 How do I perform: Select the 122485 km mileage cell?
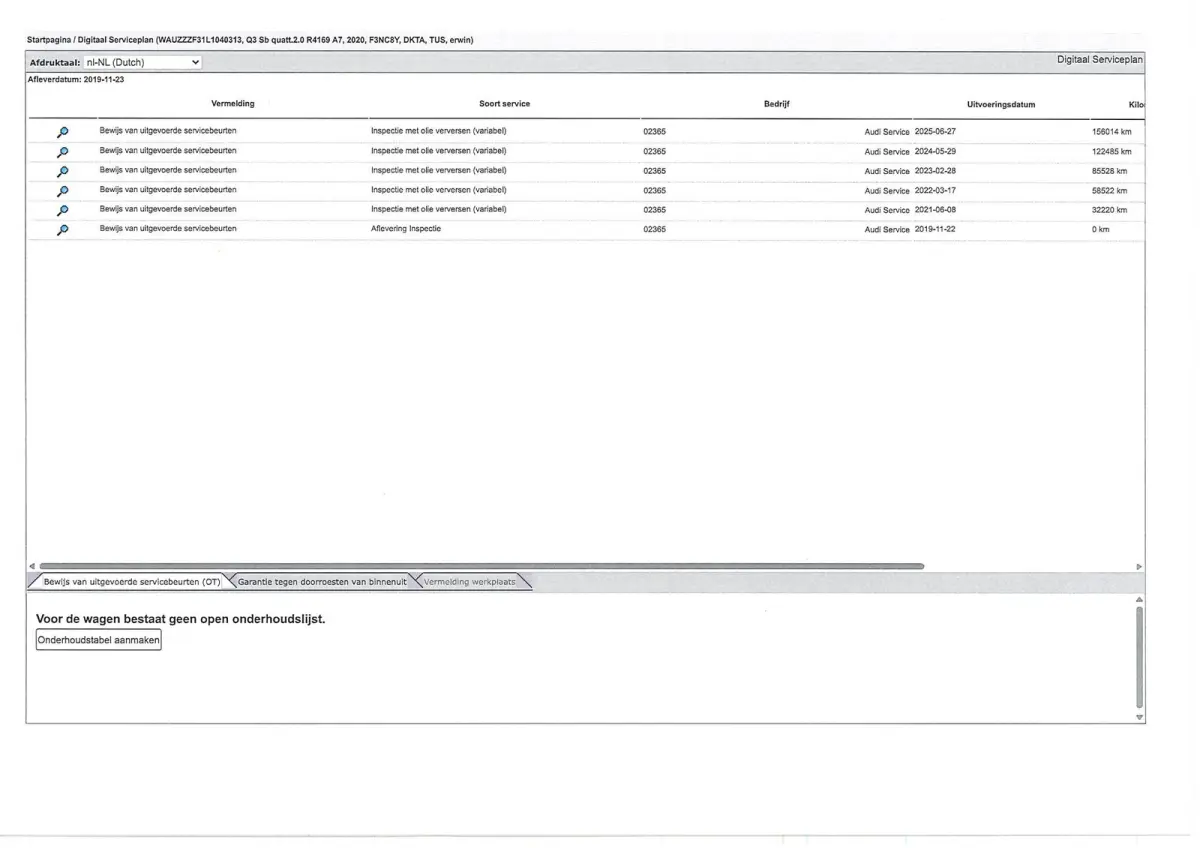click(x=1112, y=151)
